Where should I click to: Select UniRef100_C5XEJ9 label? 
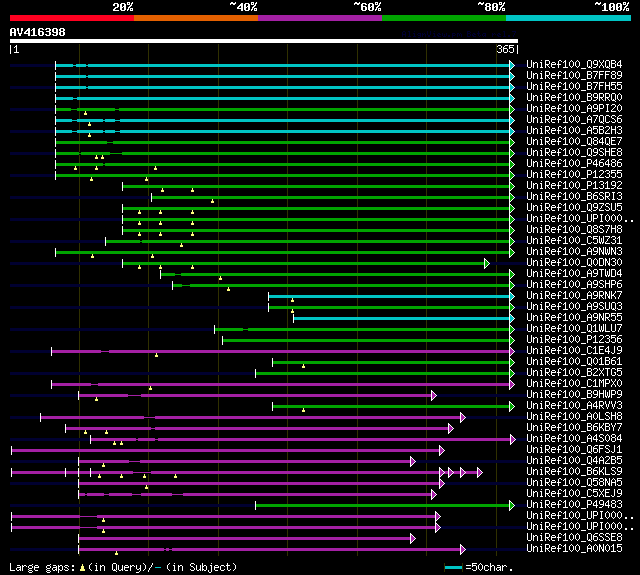[574, 494]
